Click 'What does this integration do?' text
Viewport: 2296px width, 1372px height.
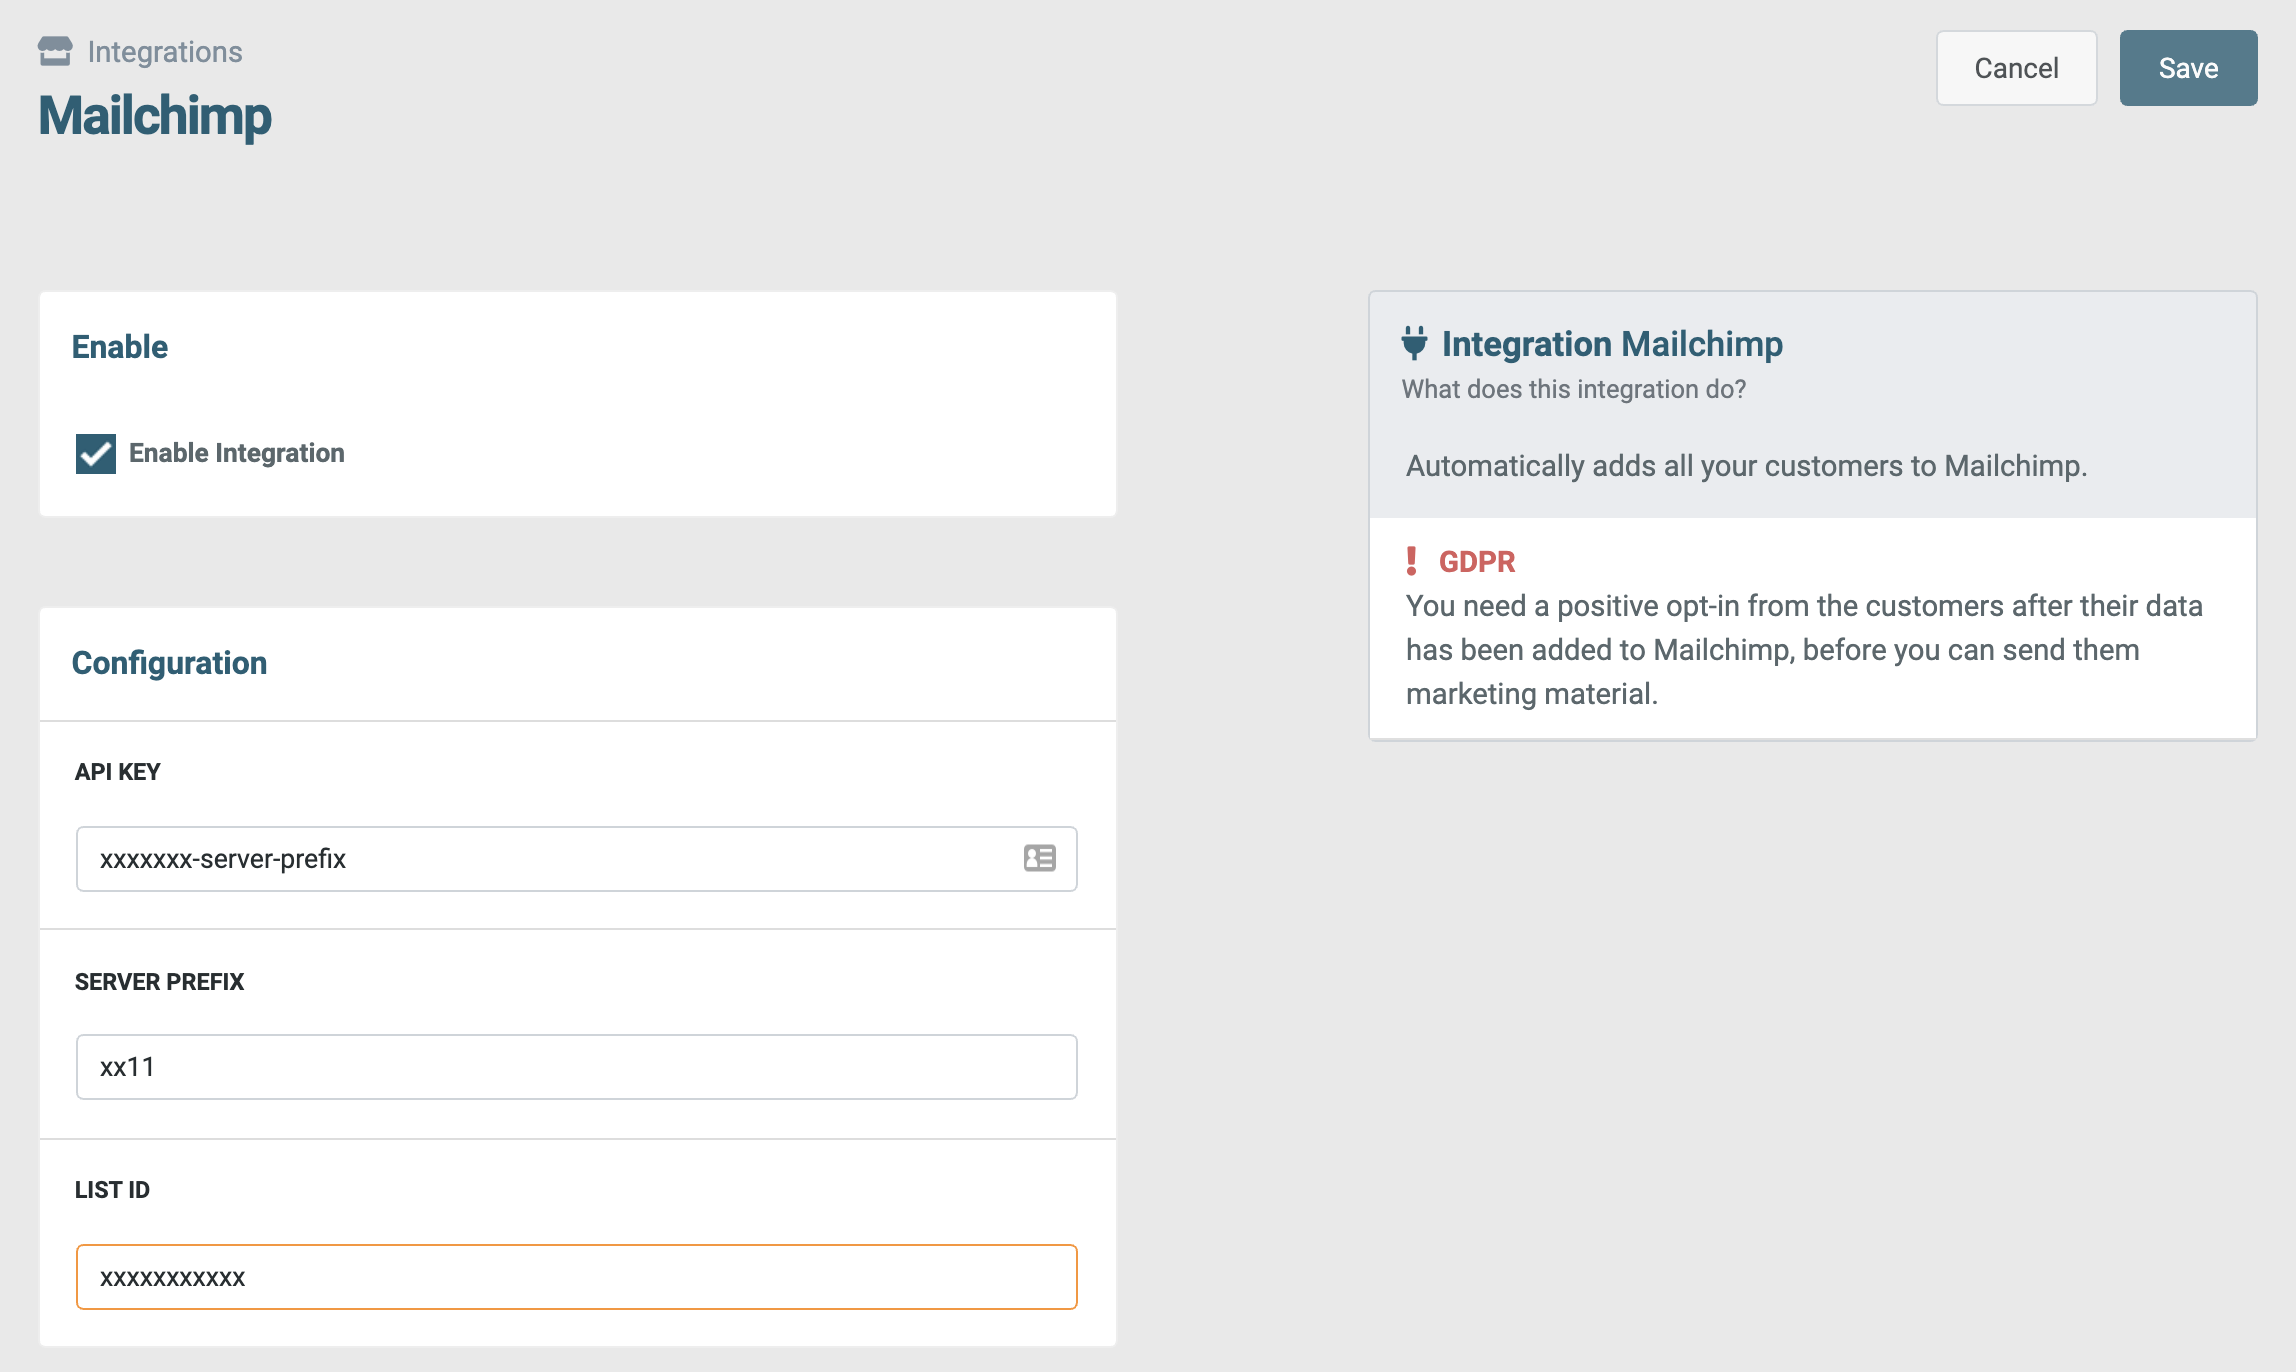pos(1574,389)
